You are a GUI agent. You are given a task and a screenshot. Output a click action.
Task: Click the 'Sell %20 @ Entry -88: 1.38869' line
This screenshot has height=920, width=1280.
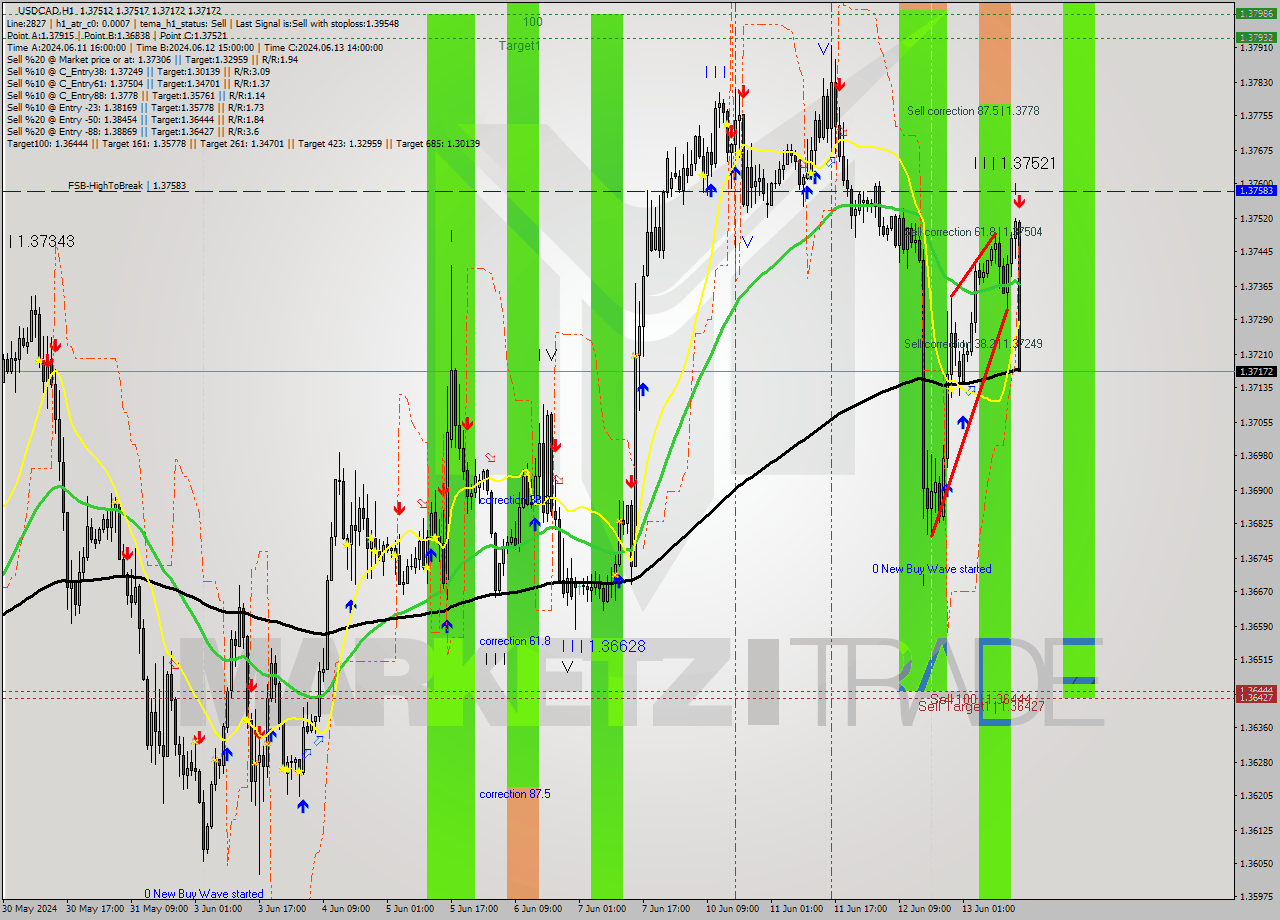point(134,131)
